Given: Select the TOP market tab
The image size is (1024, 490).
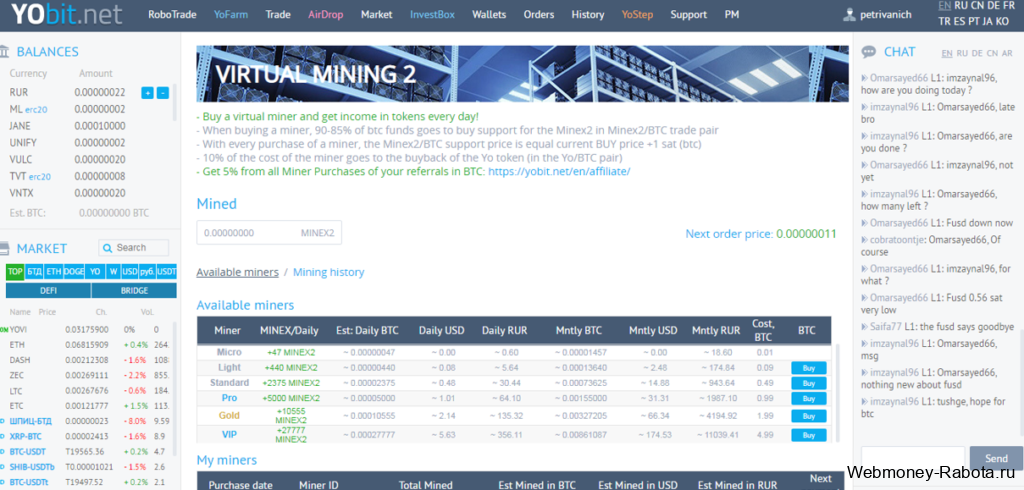Looking at the screenshot, I should coord(15,271).
